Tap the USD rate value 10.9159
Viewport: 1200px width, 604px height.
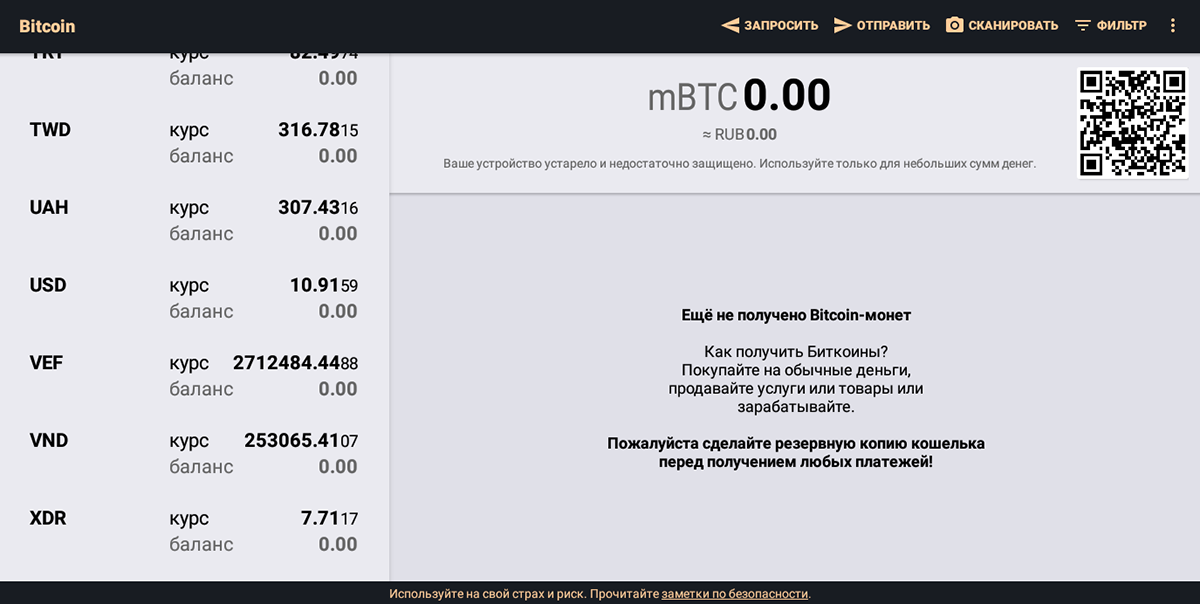(324, 285)
